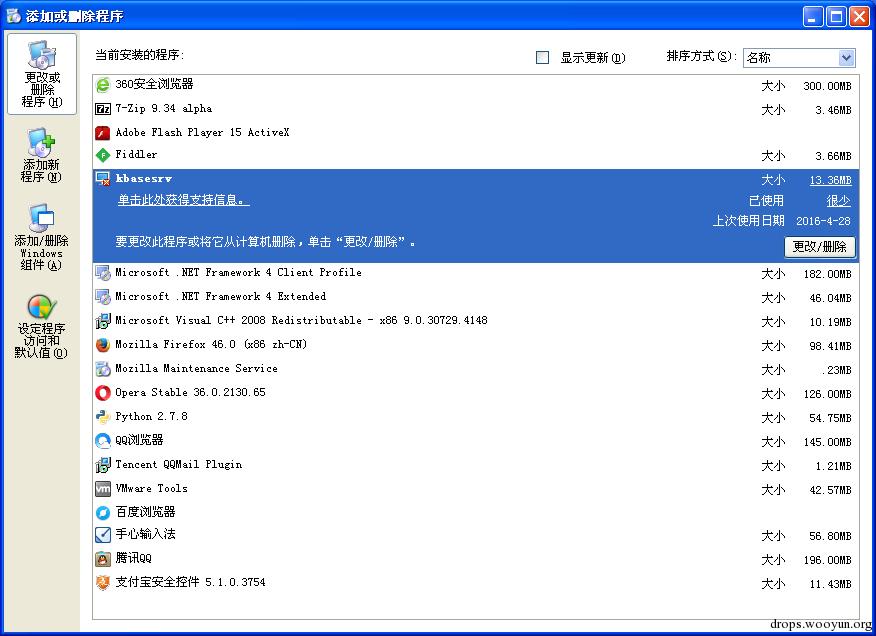The width and height of the screenshot is (876, 636).
Task: Select the VMware Tools entry
Action: [x=151, y=488]
